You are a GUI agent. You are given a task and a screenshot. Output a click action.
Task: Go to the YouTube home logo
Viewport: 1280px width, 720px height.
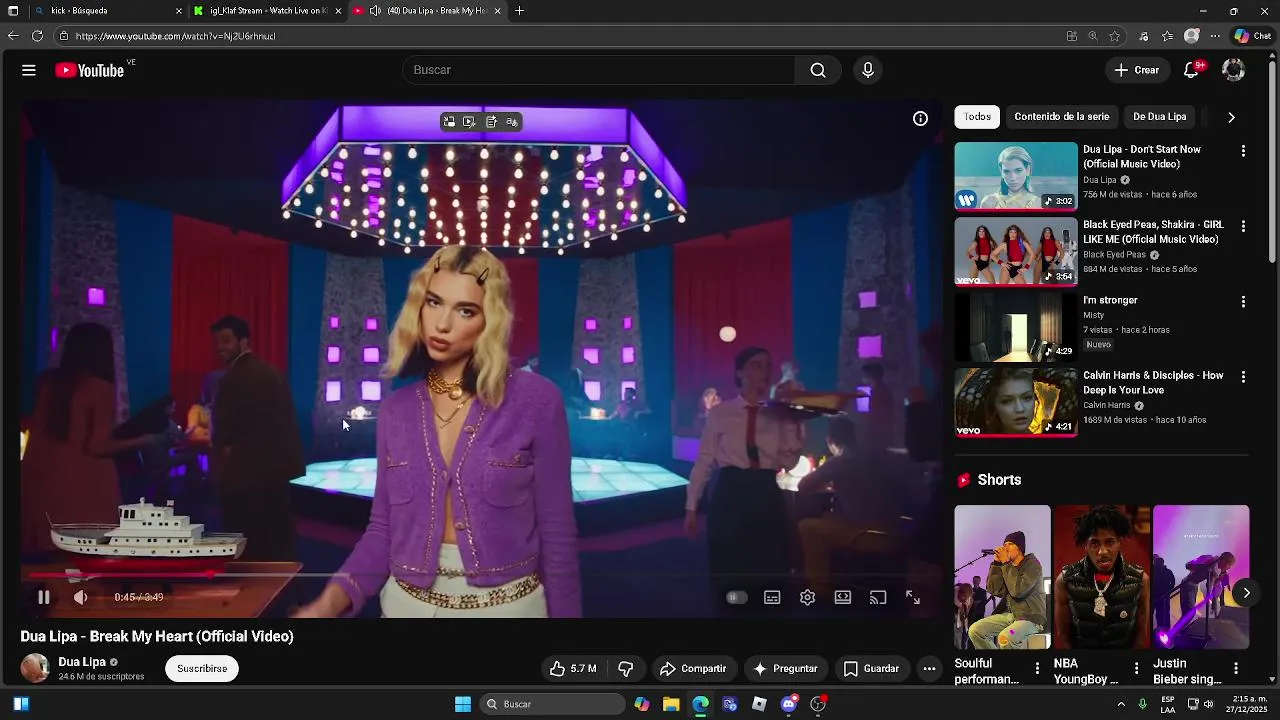coord(89,70)
